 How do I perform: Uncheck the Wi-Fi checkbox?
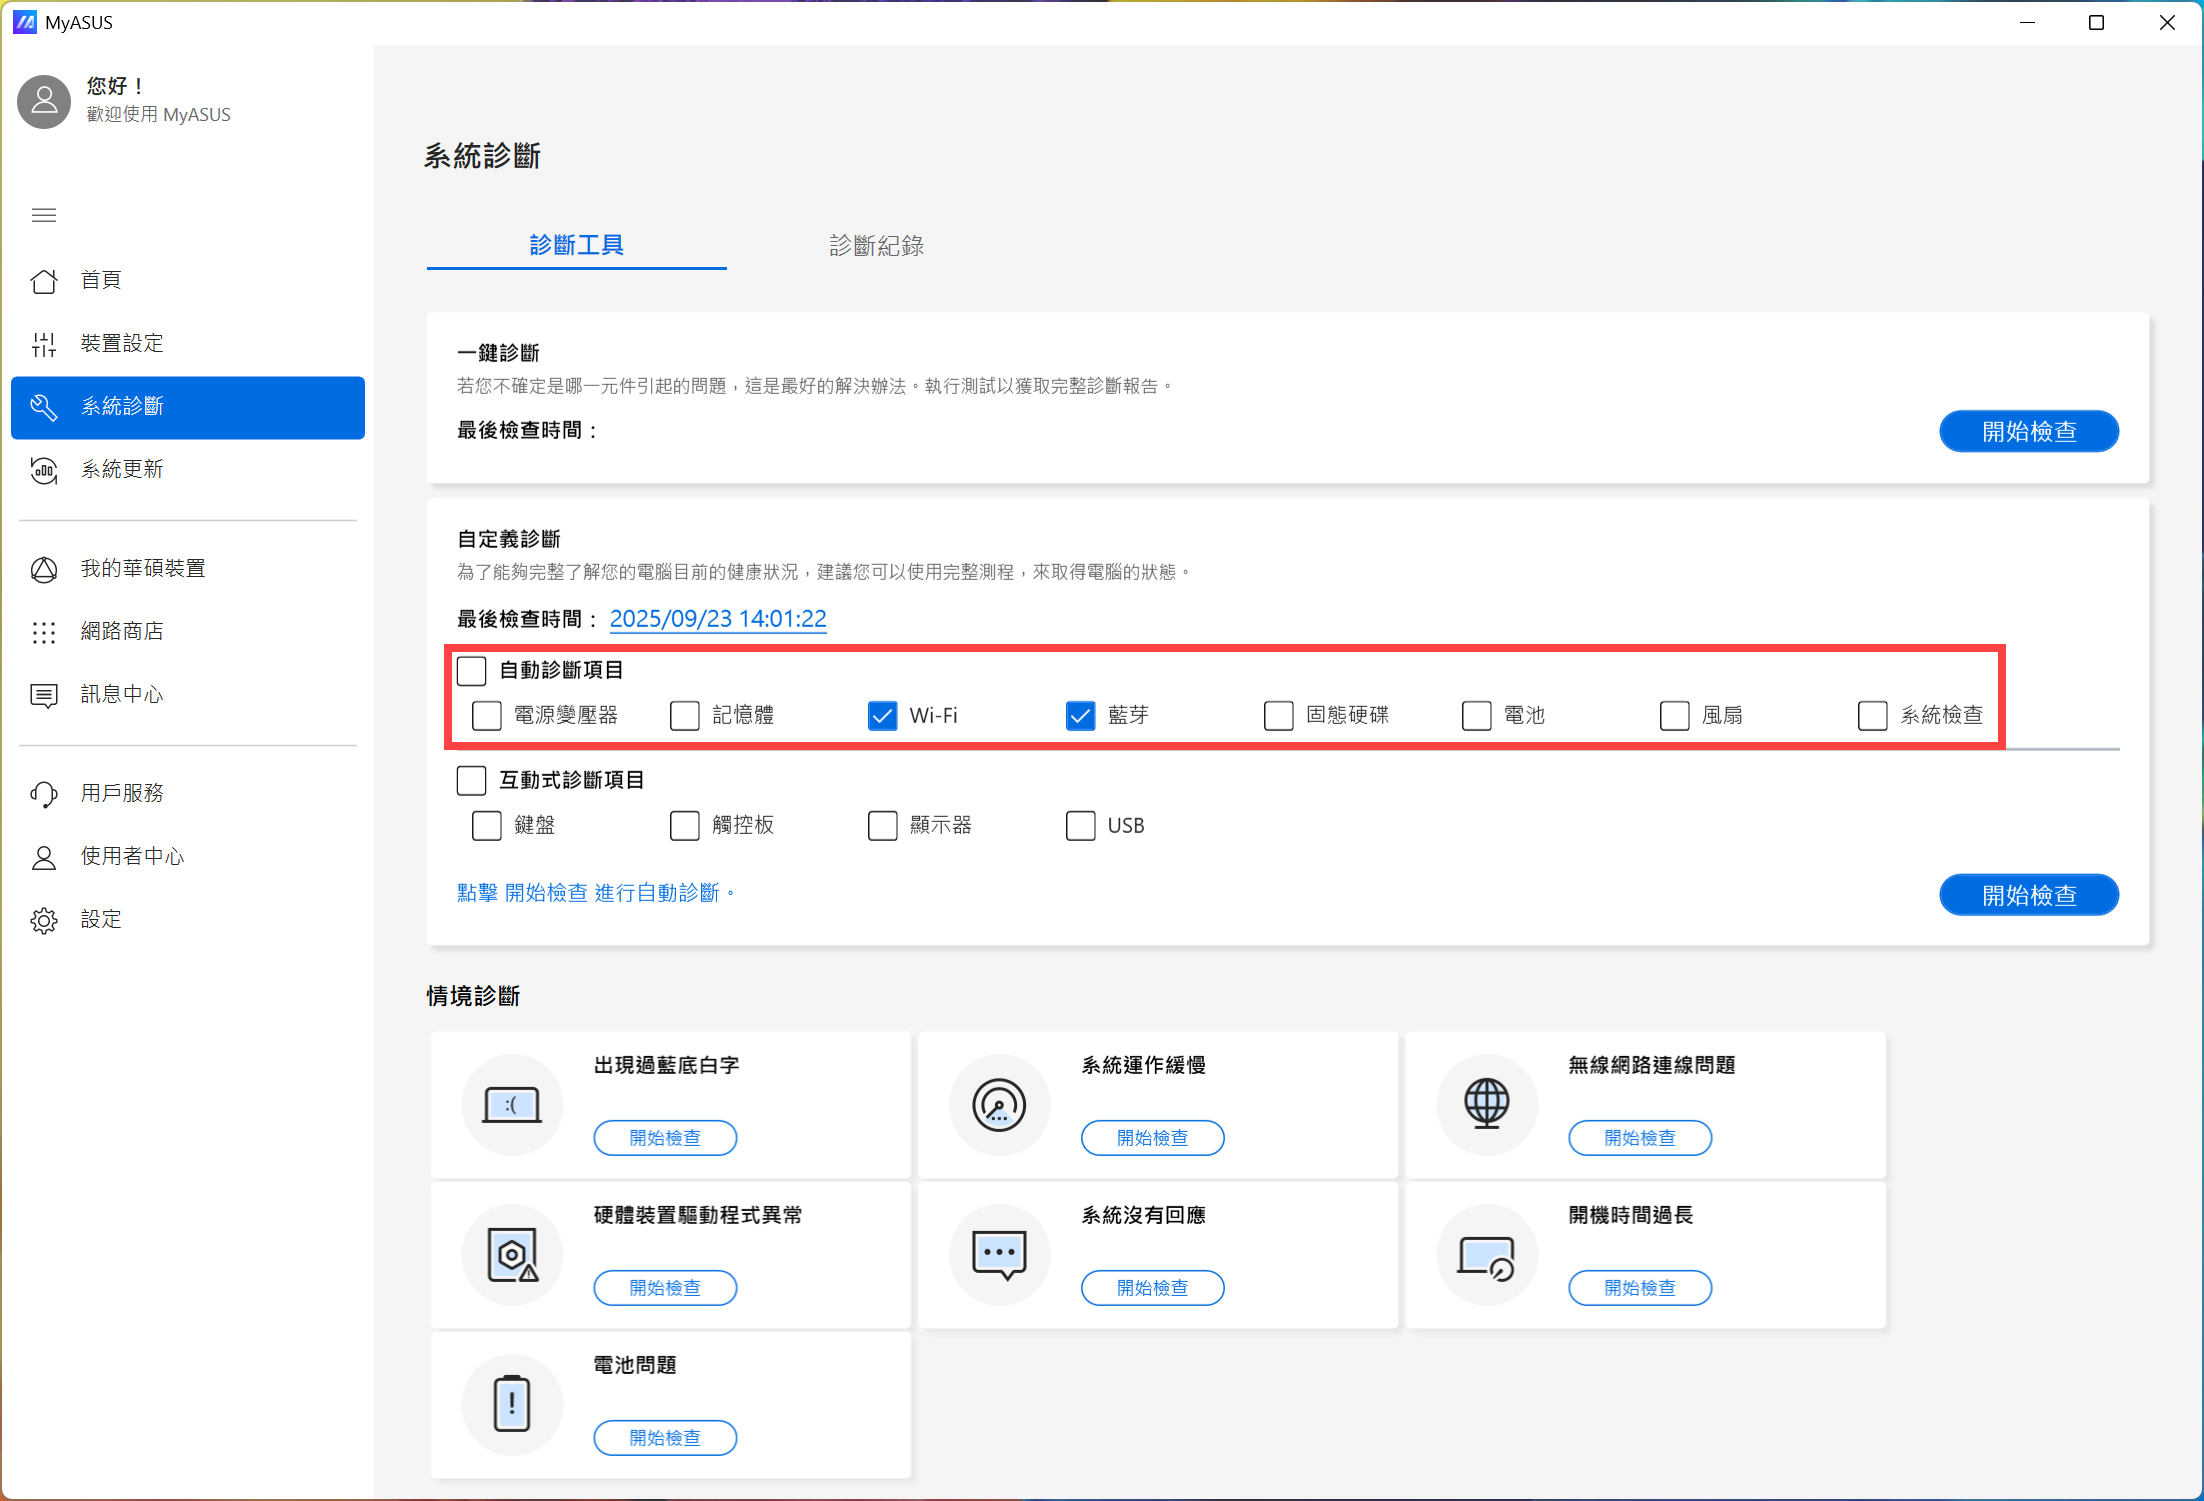point(882,716)
